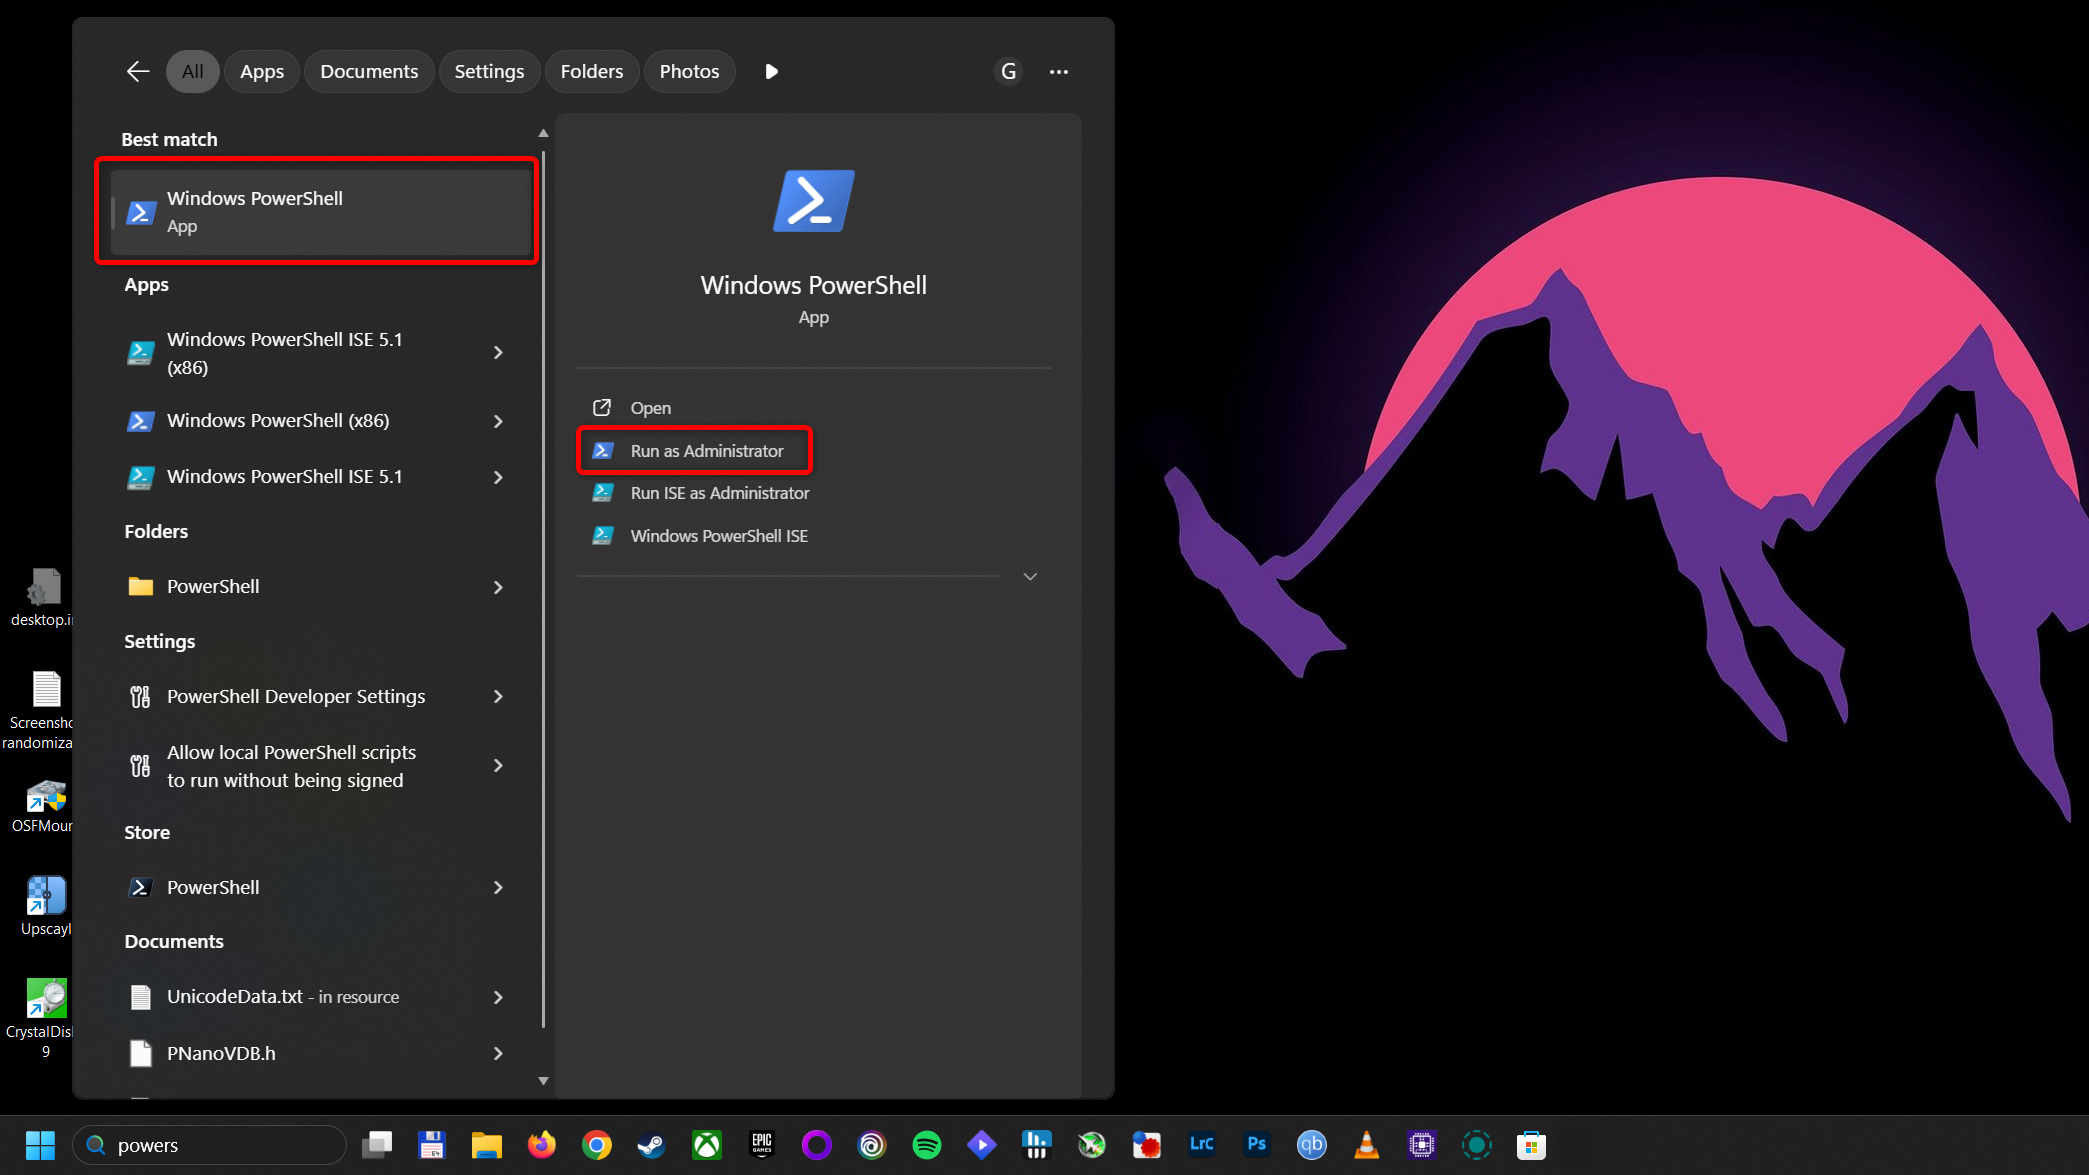
Task: Expand UnicodeData.txt result chevron
Action: [x=498, y=997]
